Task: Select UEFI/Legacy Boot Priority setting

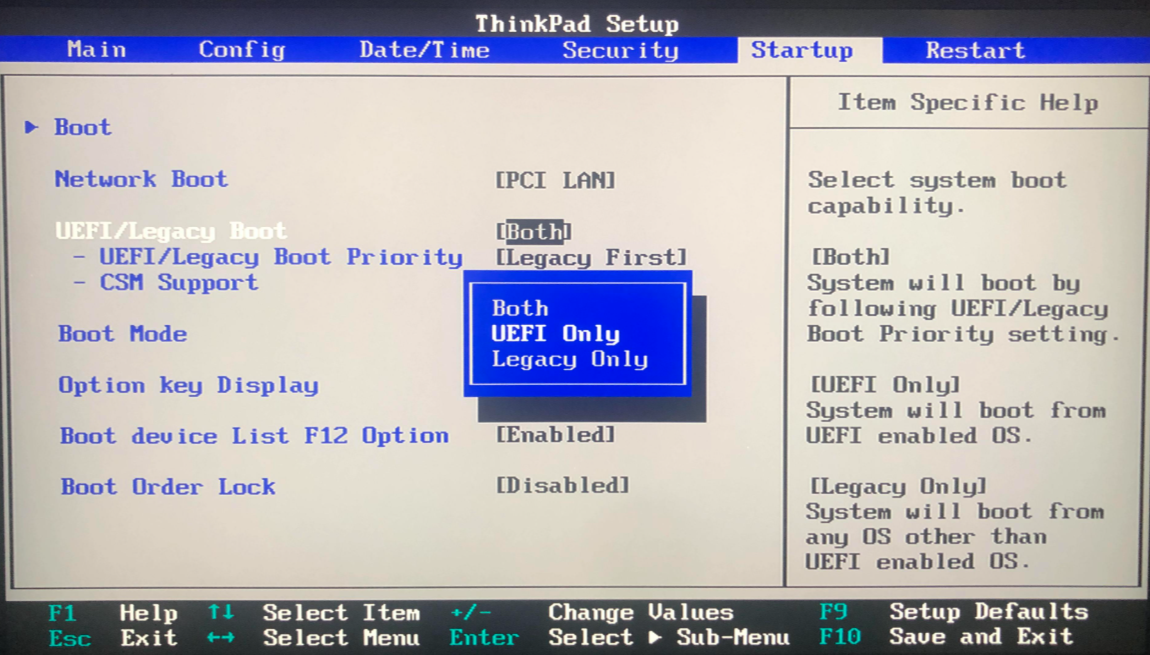Action: pyautogui.click(x=280, y=257)
